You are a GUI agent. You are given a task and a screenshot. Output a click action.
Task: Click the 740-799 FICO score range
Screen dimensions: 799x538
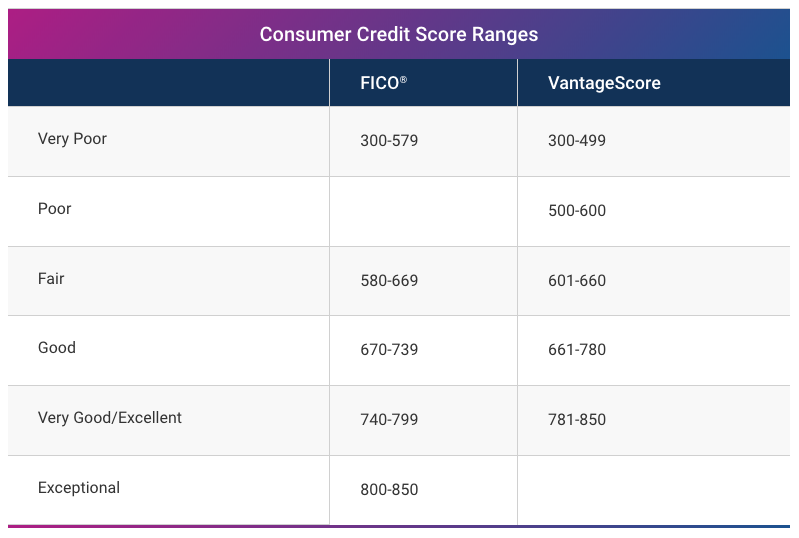tap(389, 420)
